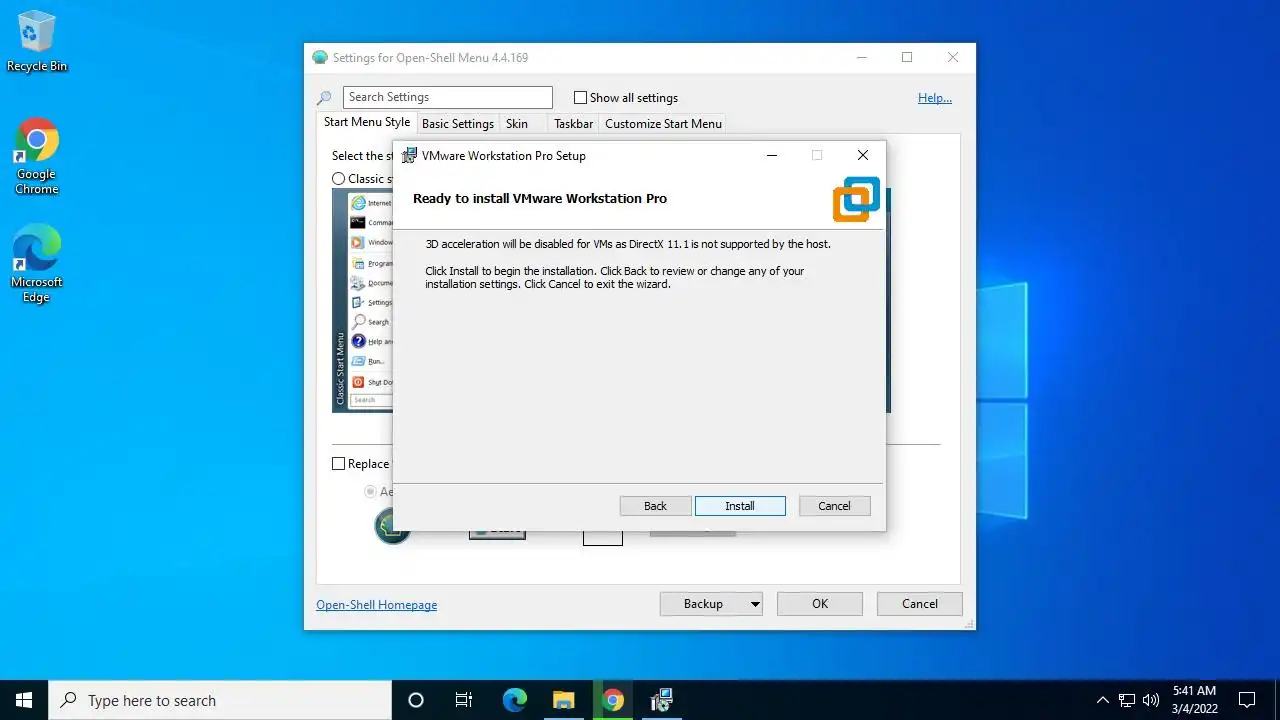Click the Settings icon in Classic menu preview
1280x720 pixels.
358,302
